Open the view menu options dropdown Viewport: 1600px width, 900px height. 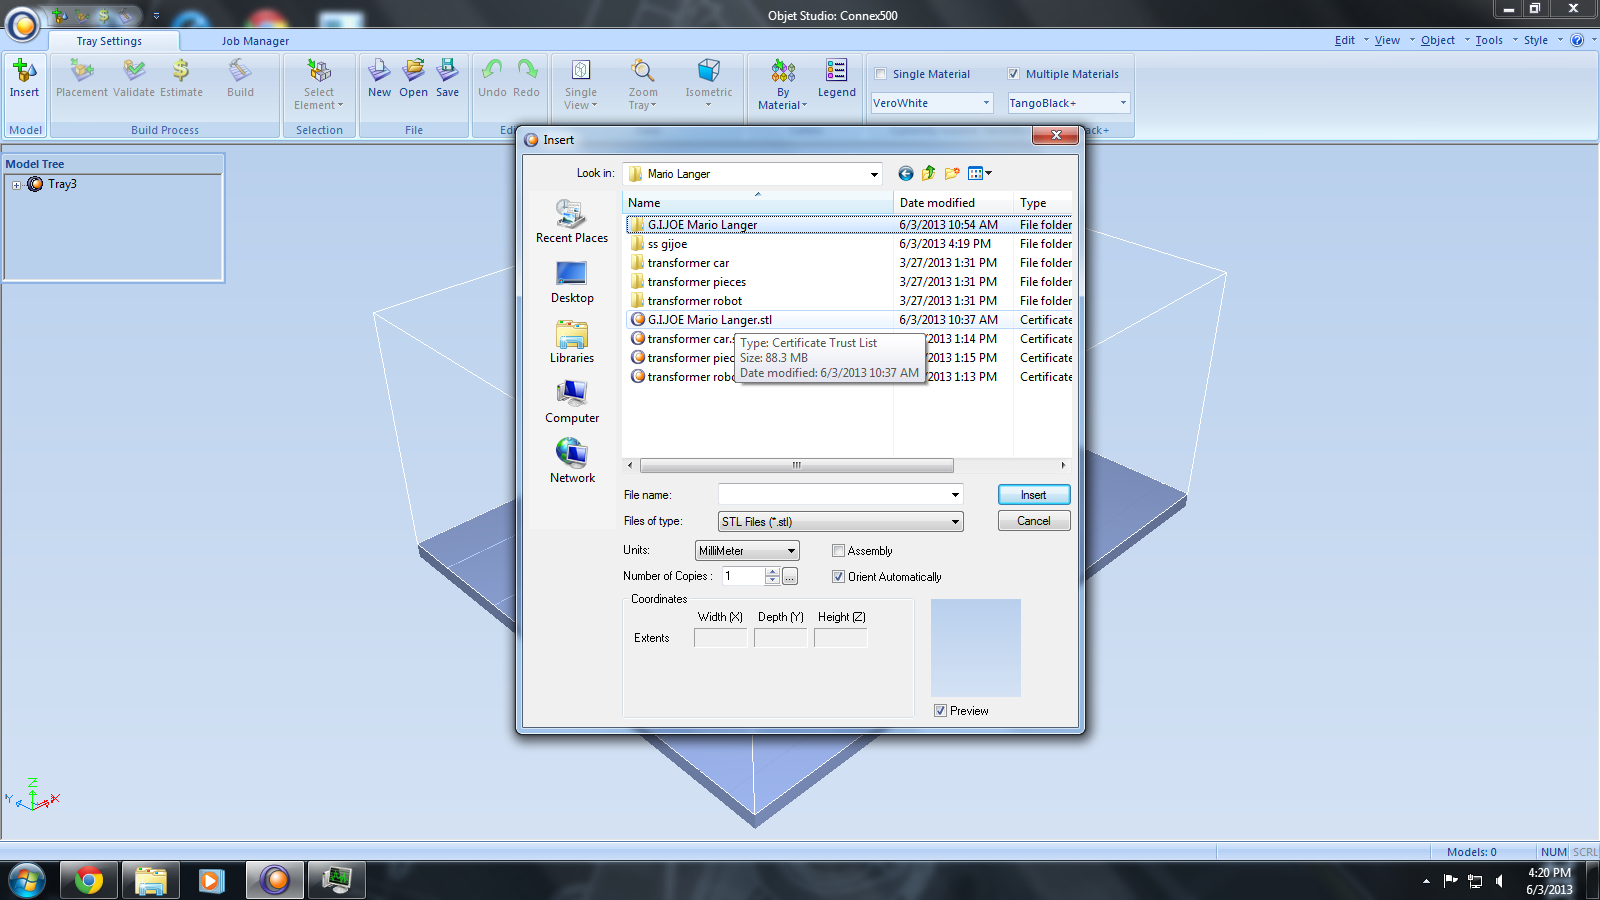click(x=981, y=173)
